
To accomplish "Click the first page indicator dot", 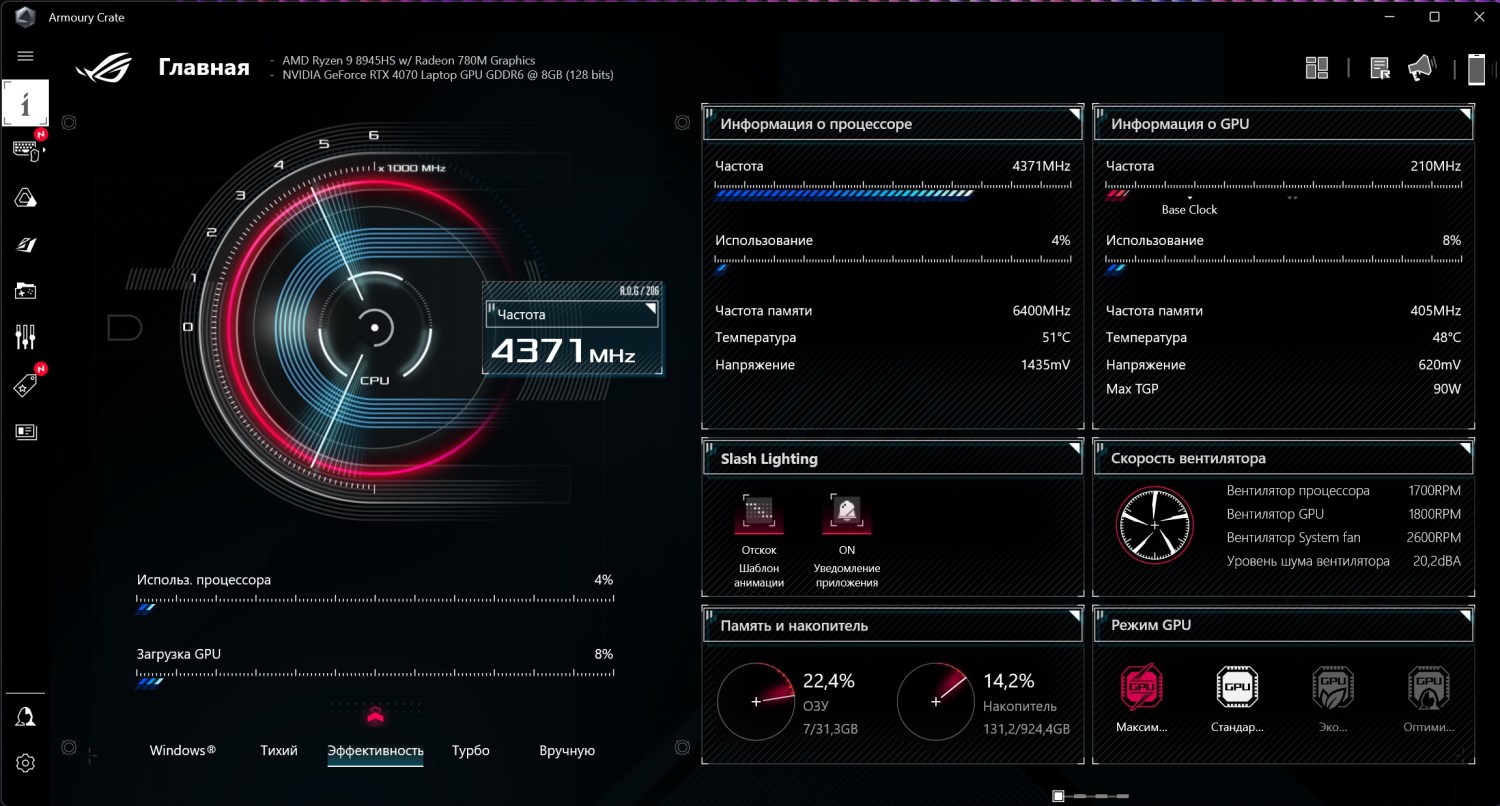I will [x=1058, y=796].
